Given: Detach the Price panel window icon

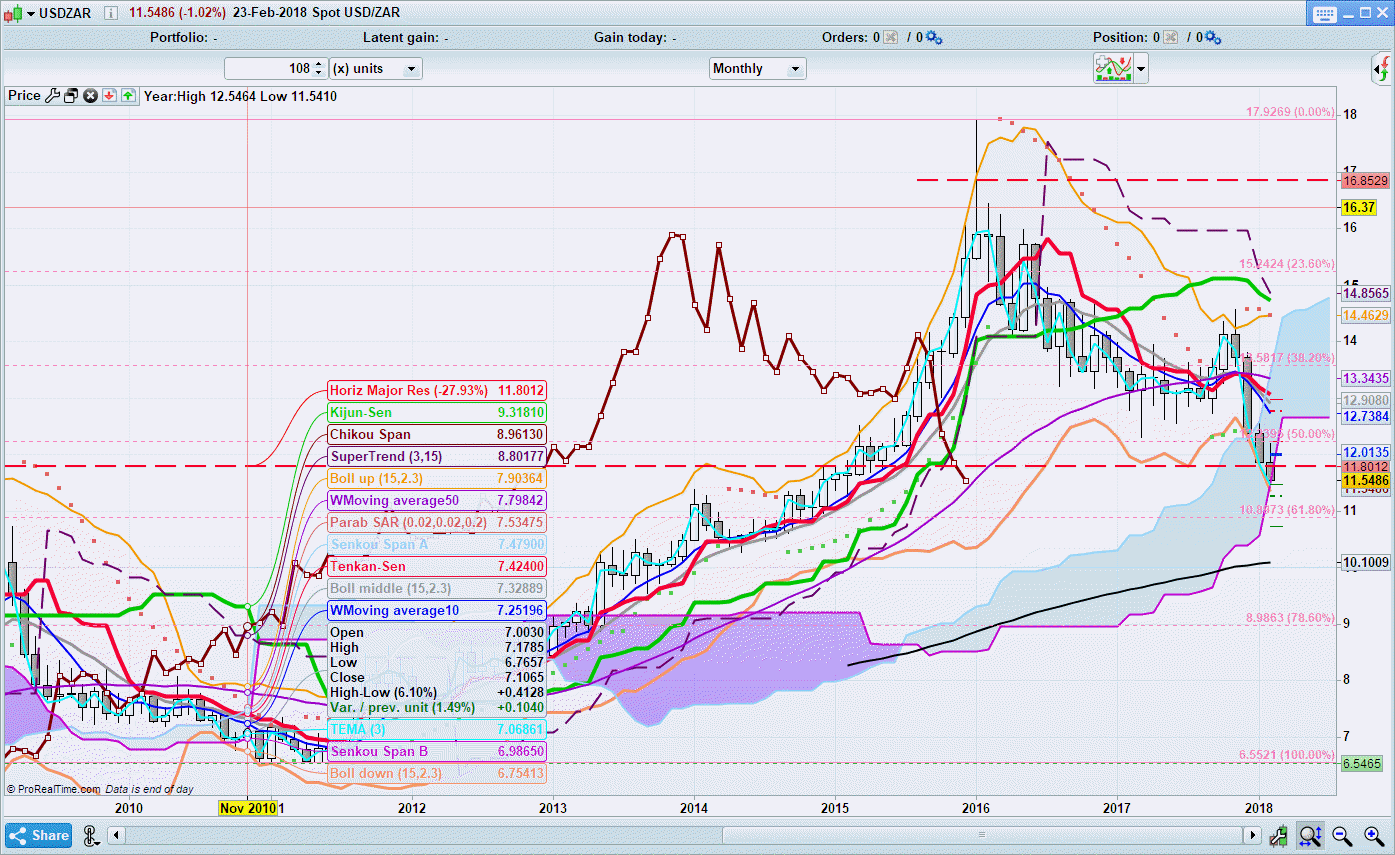Looking at the screenshot, I should (x=71, y=96).
